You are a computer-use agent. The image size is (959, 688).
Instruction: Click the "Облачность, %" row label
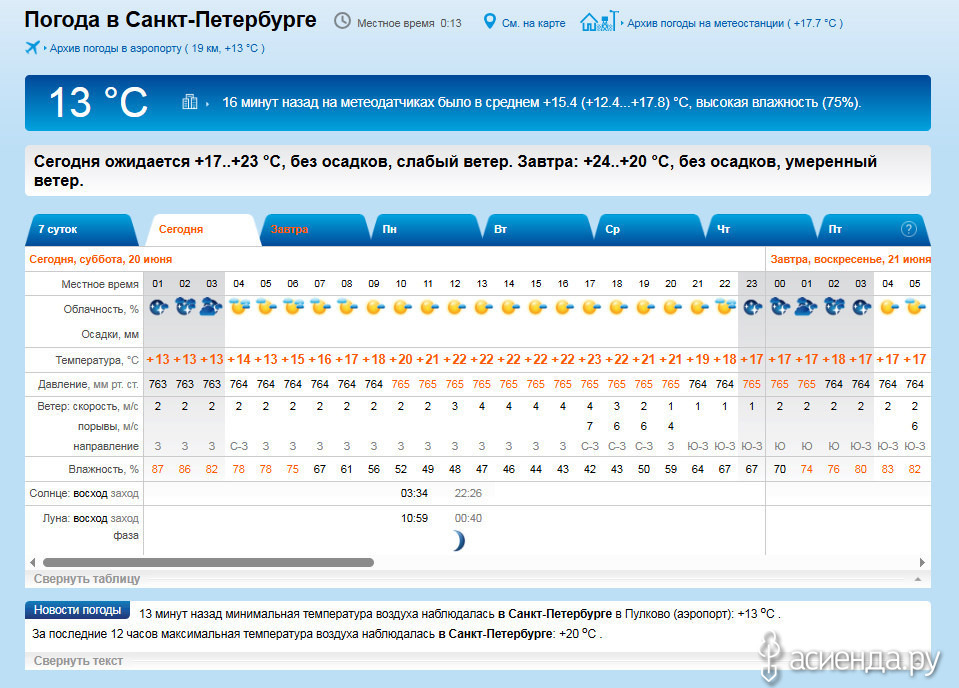point(101,309)
